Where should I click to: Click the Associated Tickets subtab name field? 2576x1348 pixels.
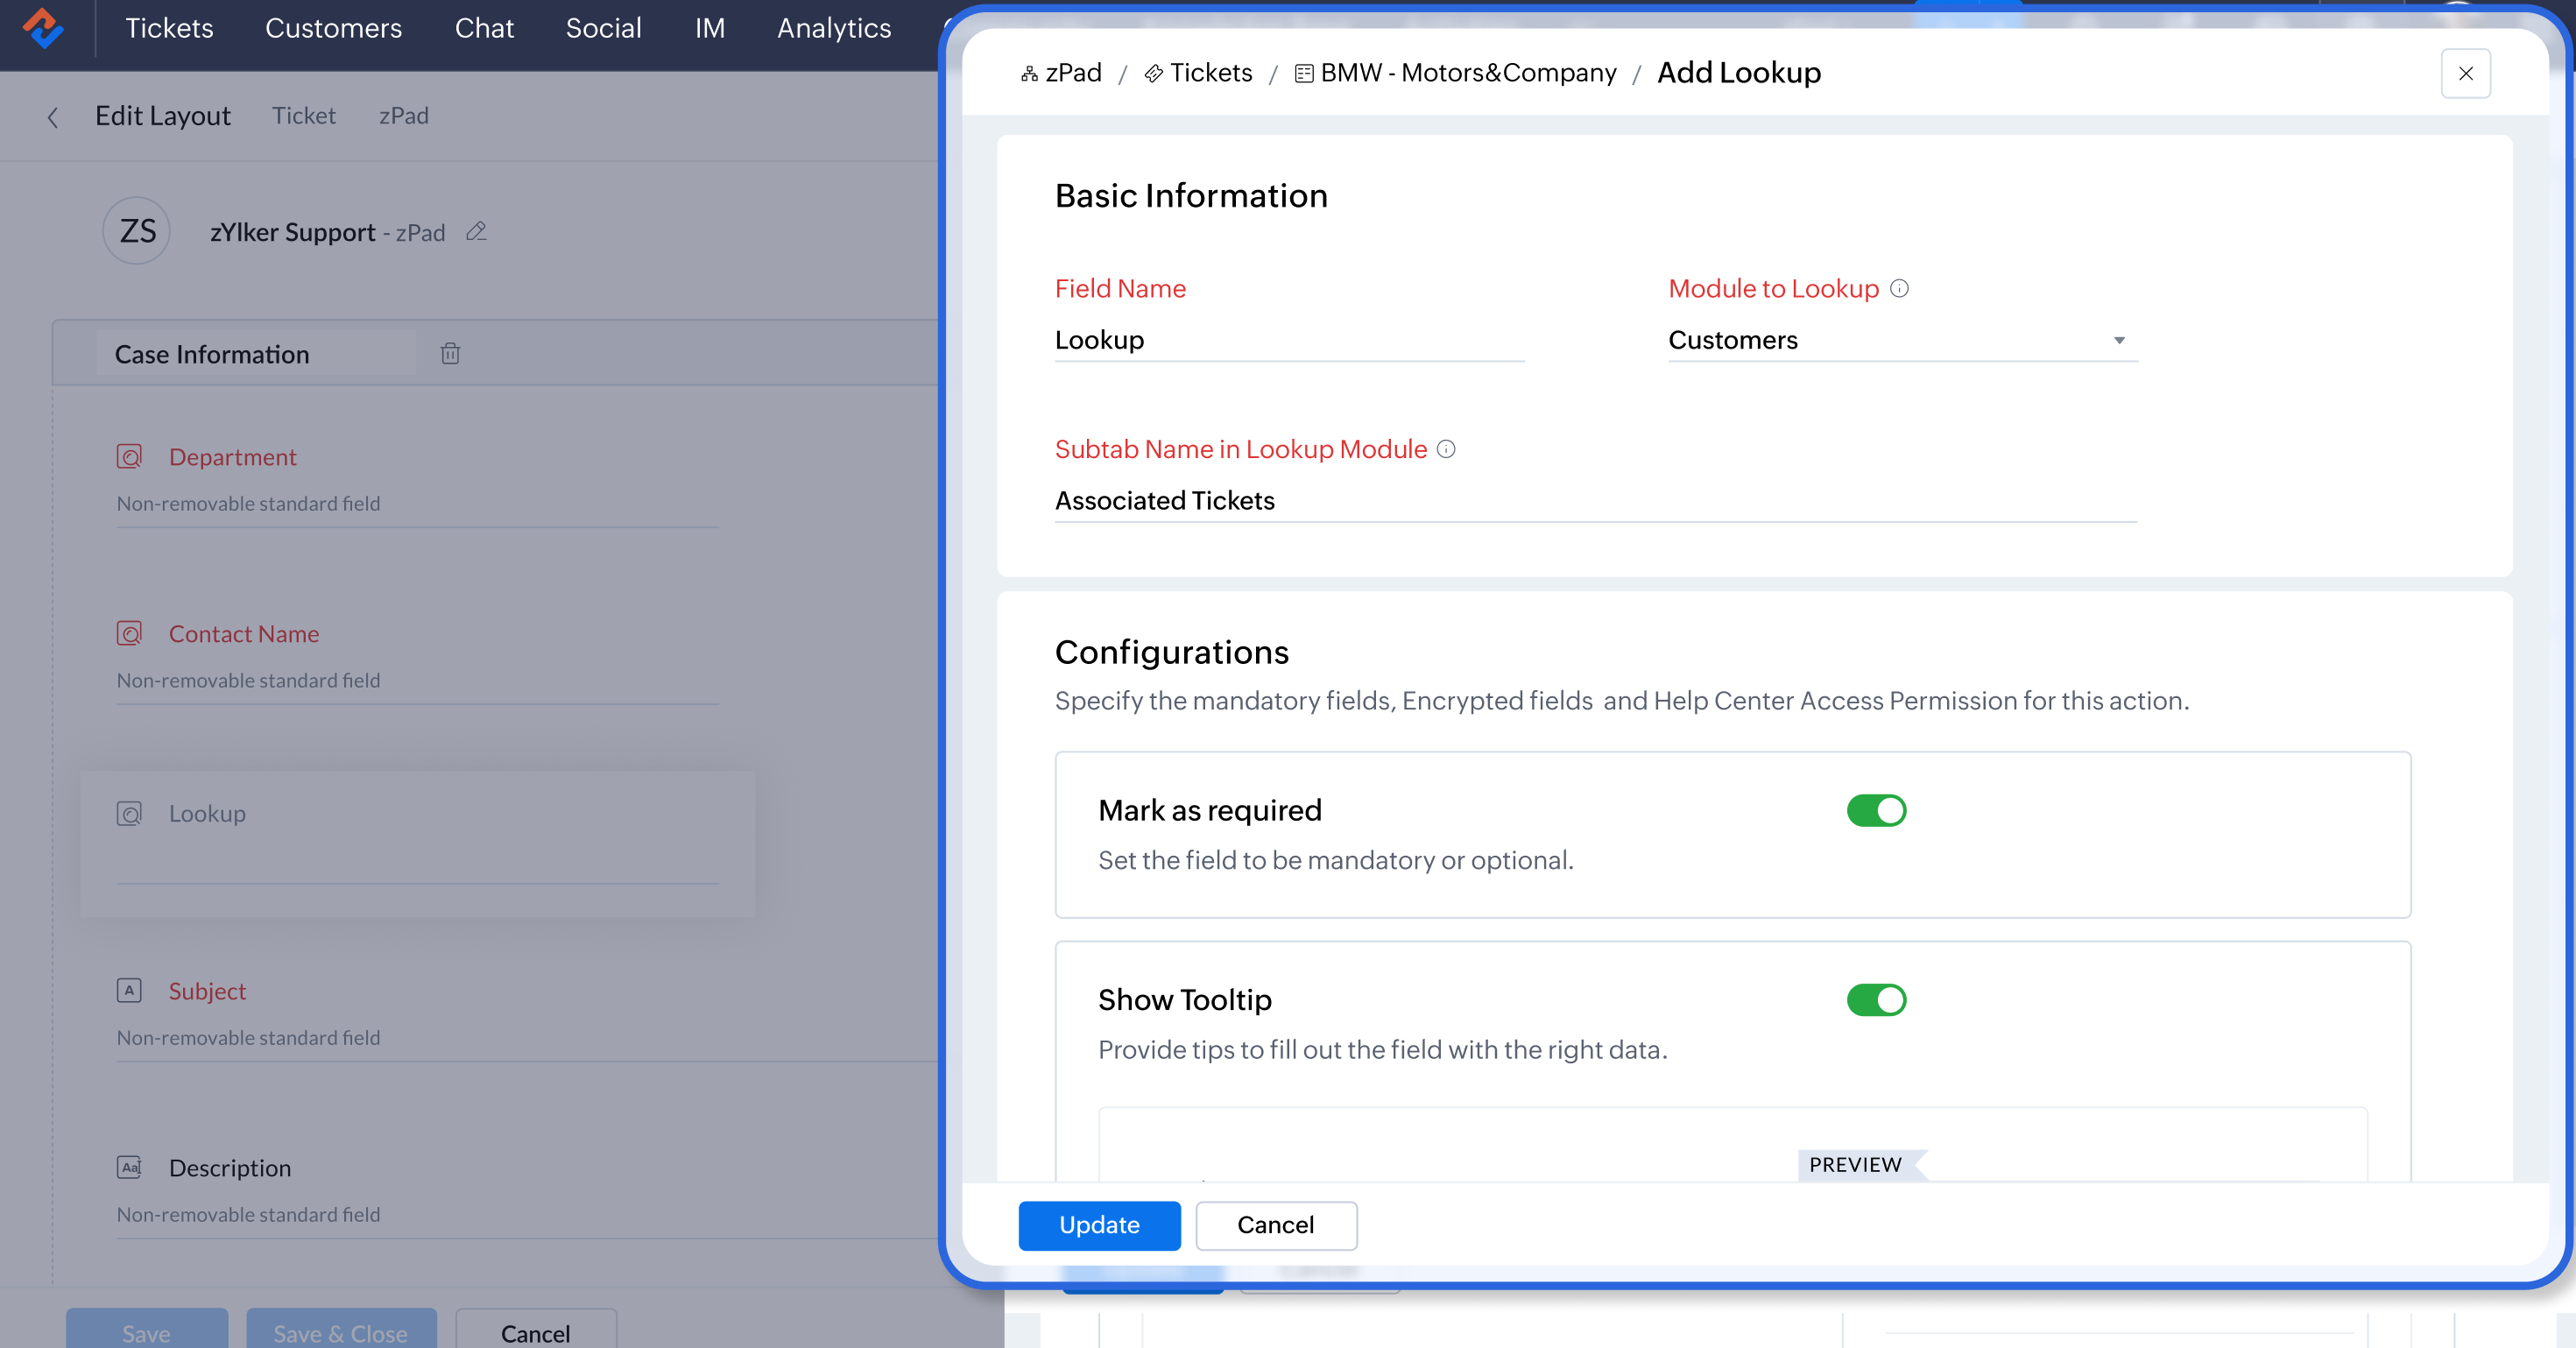pos(1594,500)
